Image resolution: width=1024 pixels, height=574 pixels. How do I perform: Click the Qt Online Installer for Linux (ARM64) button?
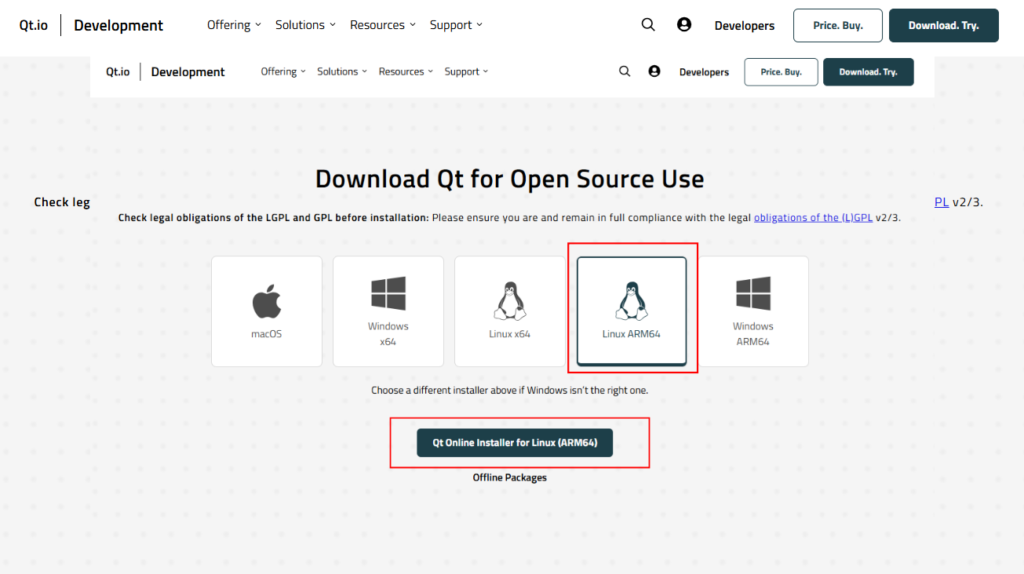coord(515,442)
